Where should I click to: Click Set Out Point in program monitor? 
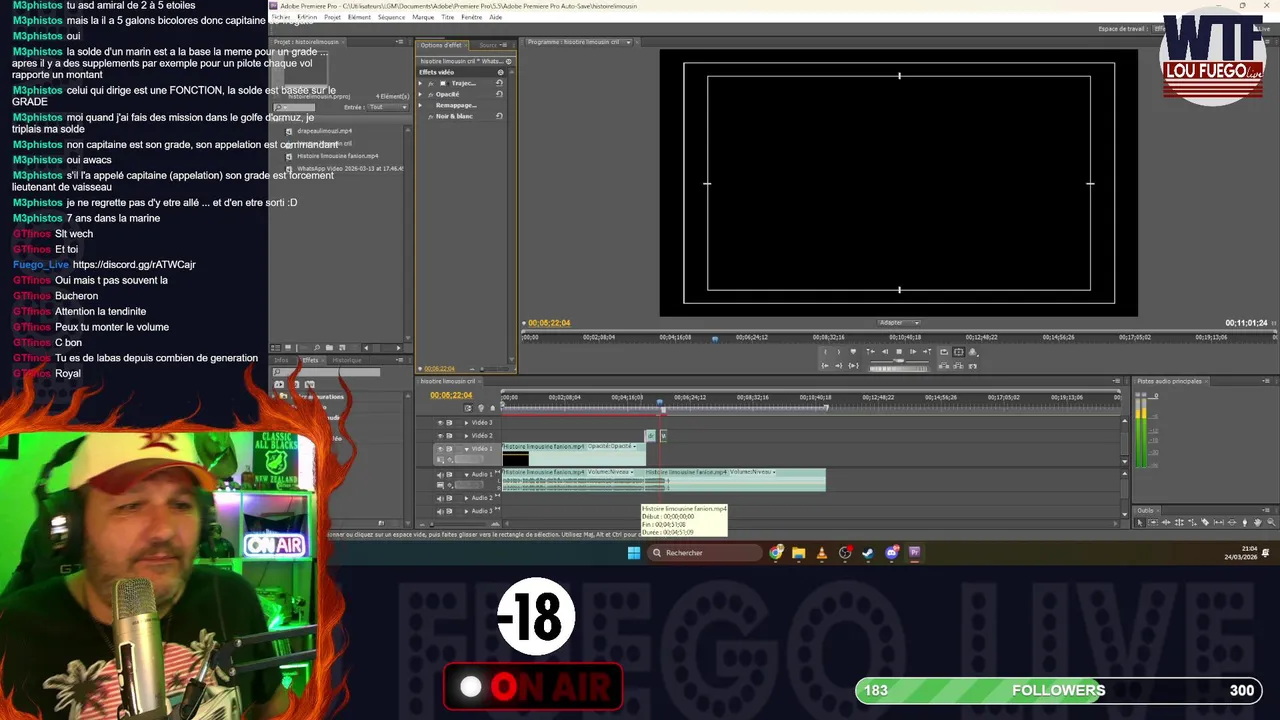pyautogui.click(x=839, y=352)
